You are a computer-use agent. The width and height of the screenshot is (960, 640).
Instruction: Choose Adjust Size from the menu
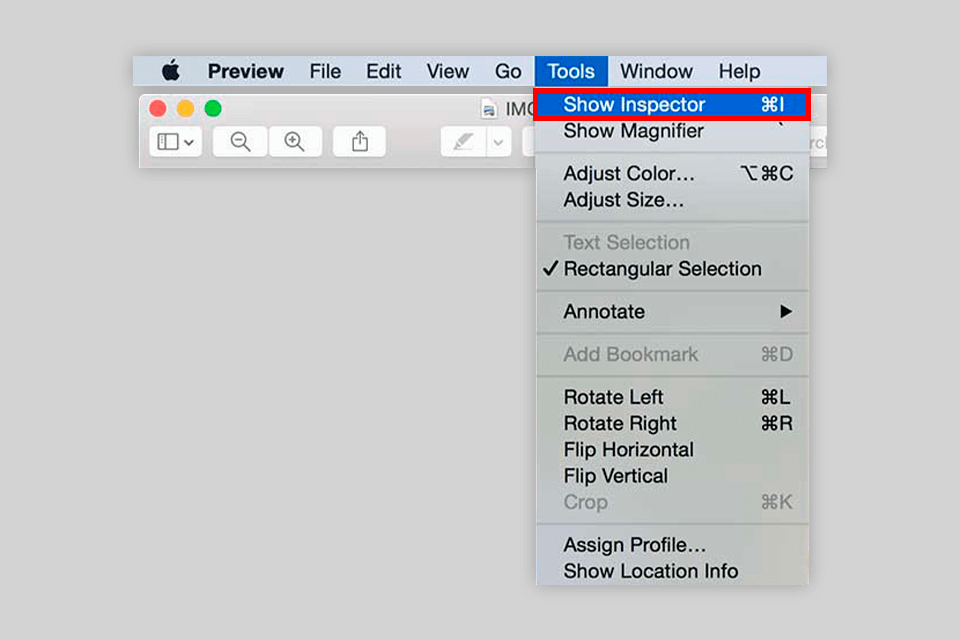coord(623,200)
